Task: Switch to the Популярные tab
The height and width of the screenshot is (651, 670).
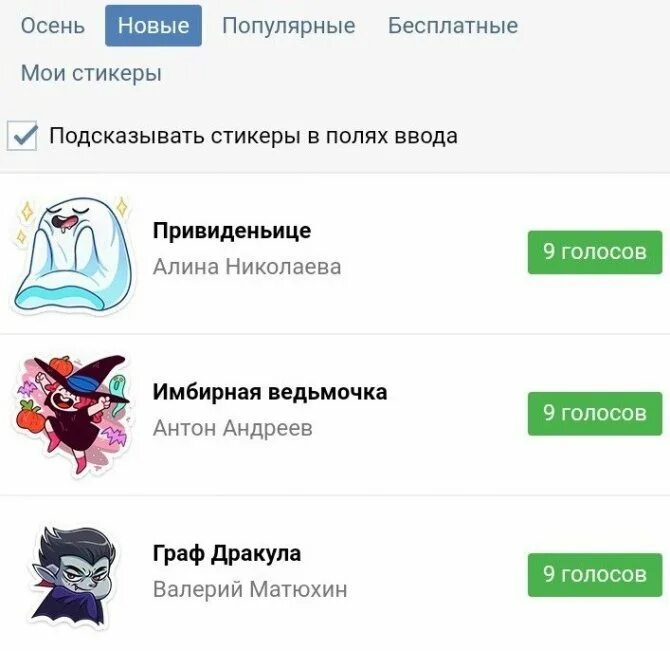Action: (x=289, y=26)
